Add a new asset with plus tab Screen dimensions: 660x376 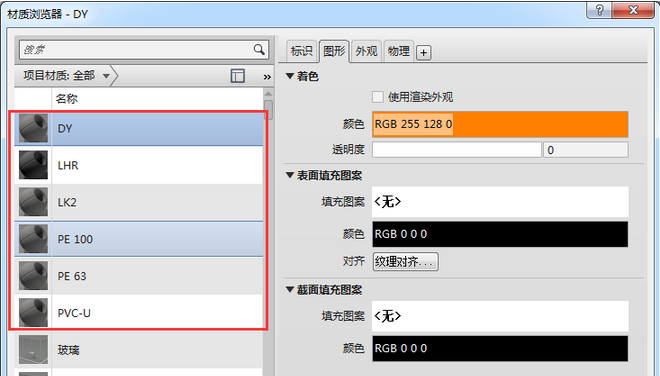pyautogui.click(x=423, y=53)
